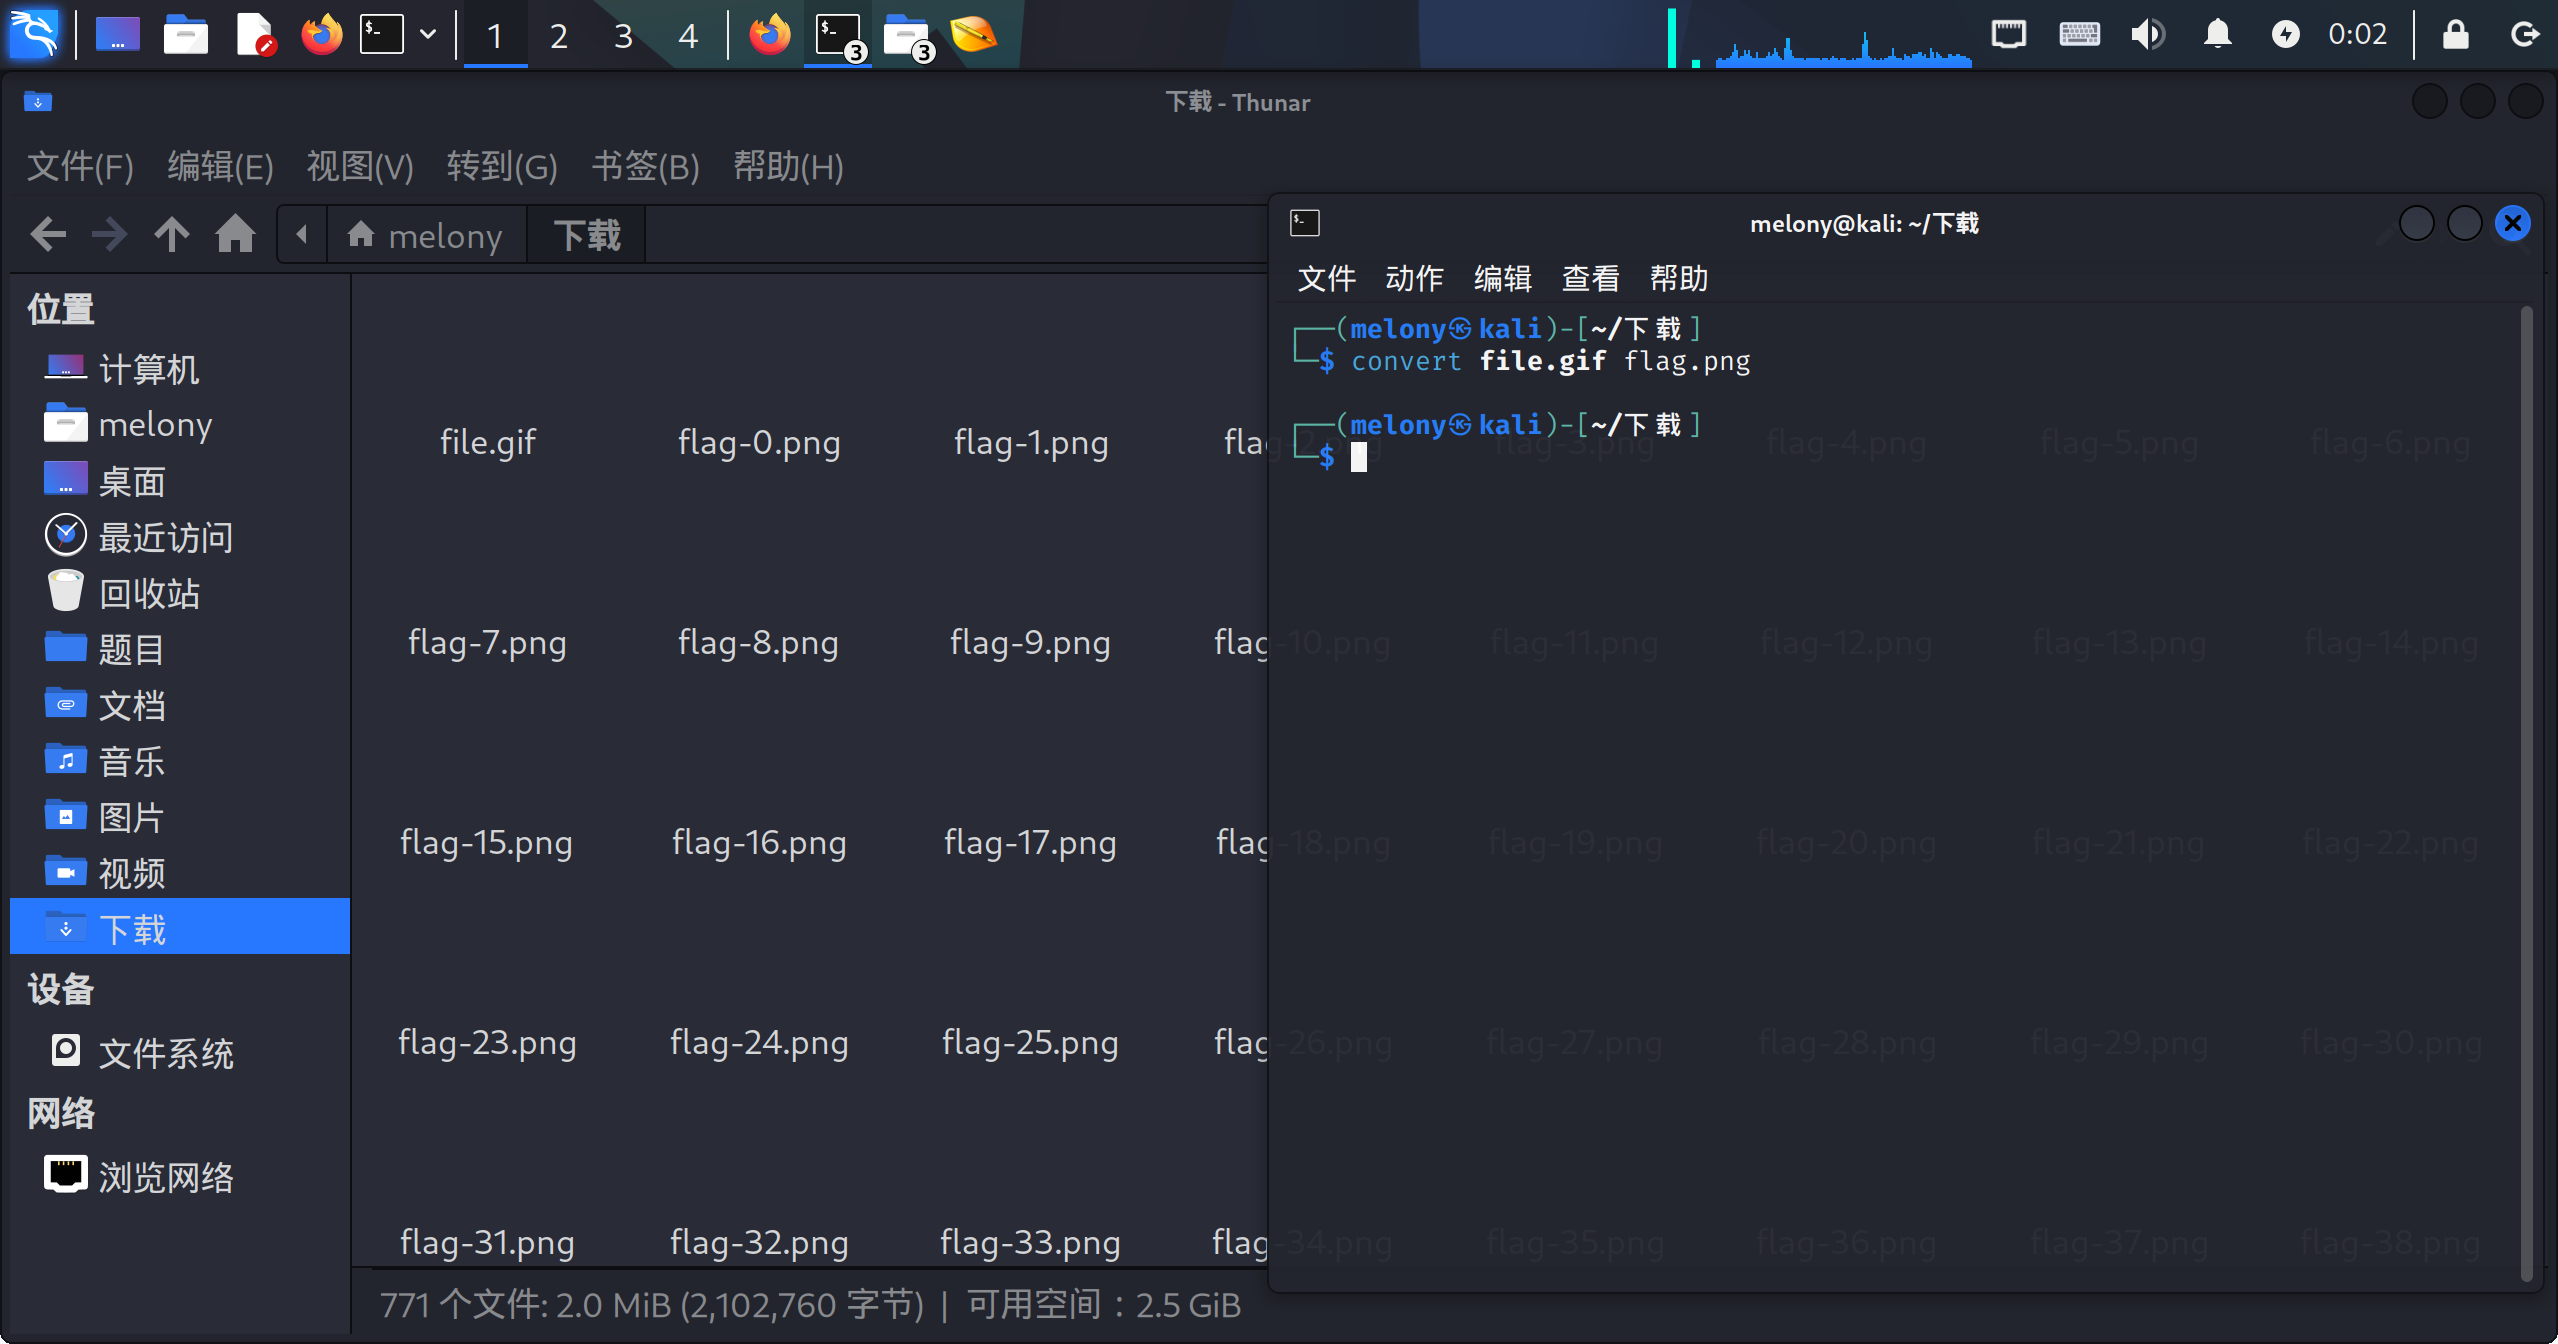This screenshot has width=2558, height=1344.
Task: Click the Thunar back navigation arrow
Action: click(48, 236)
